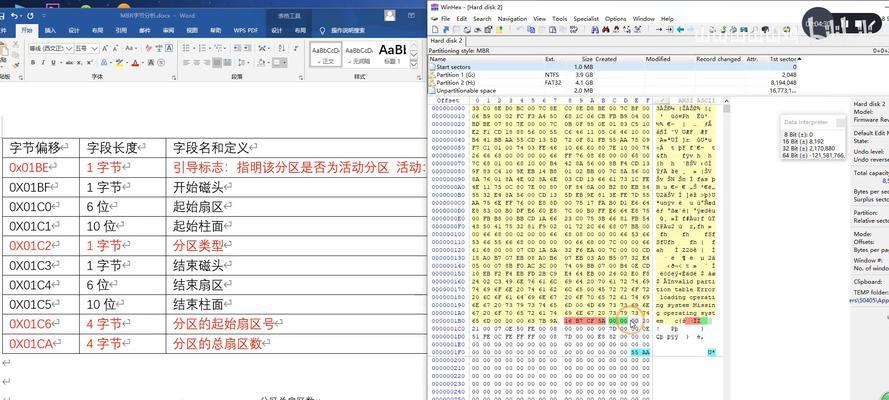Toggle paragraph marks display in Word
Image resolution: width=889 pixels, height=400 pixels.
[x=297, y=48]
